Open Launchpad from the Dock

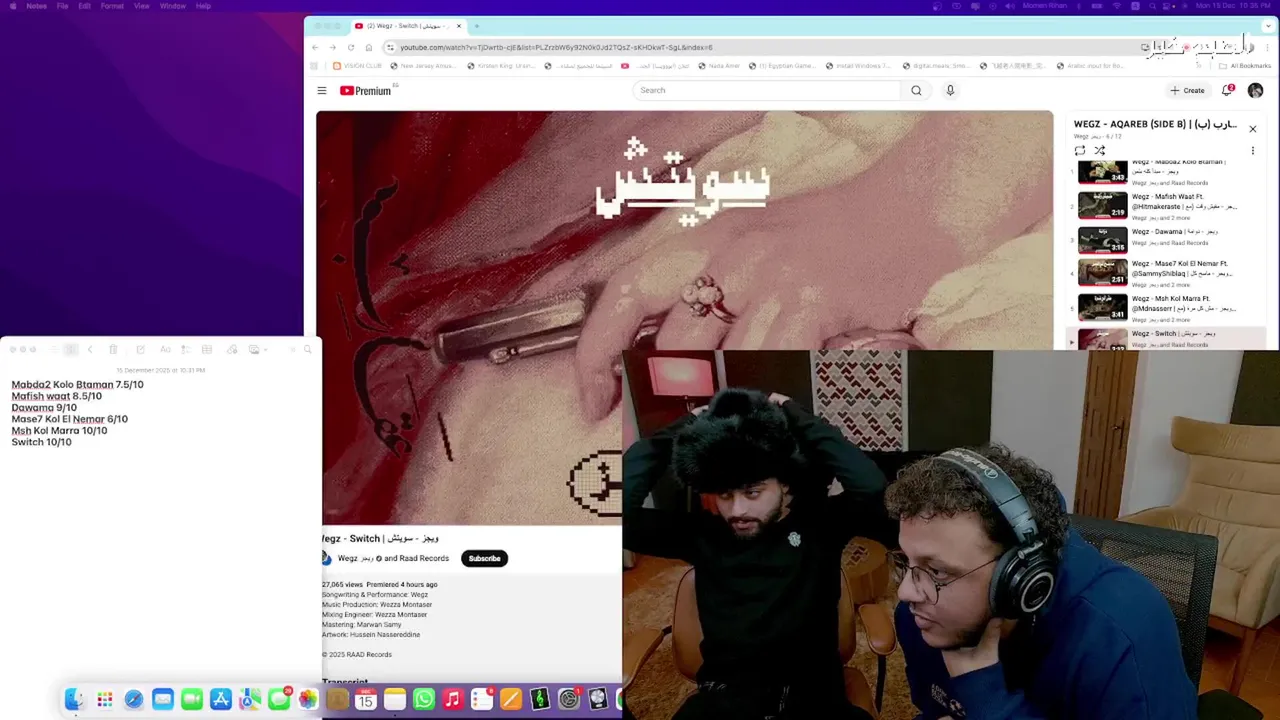tap(104, 699)
